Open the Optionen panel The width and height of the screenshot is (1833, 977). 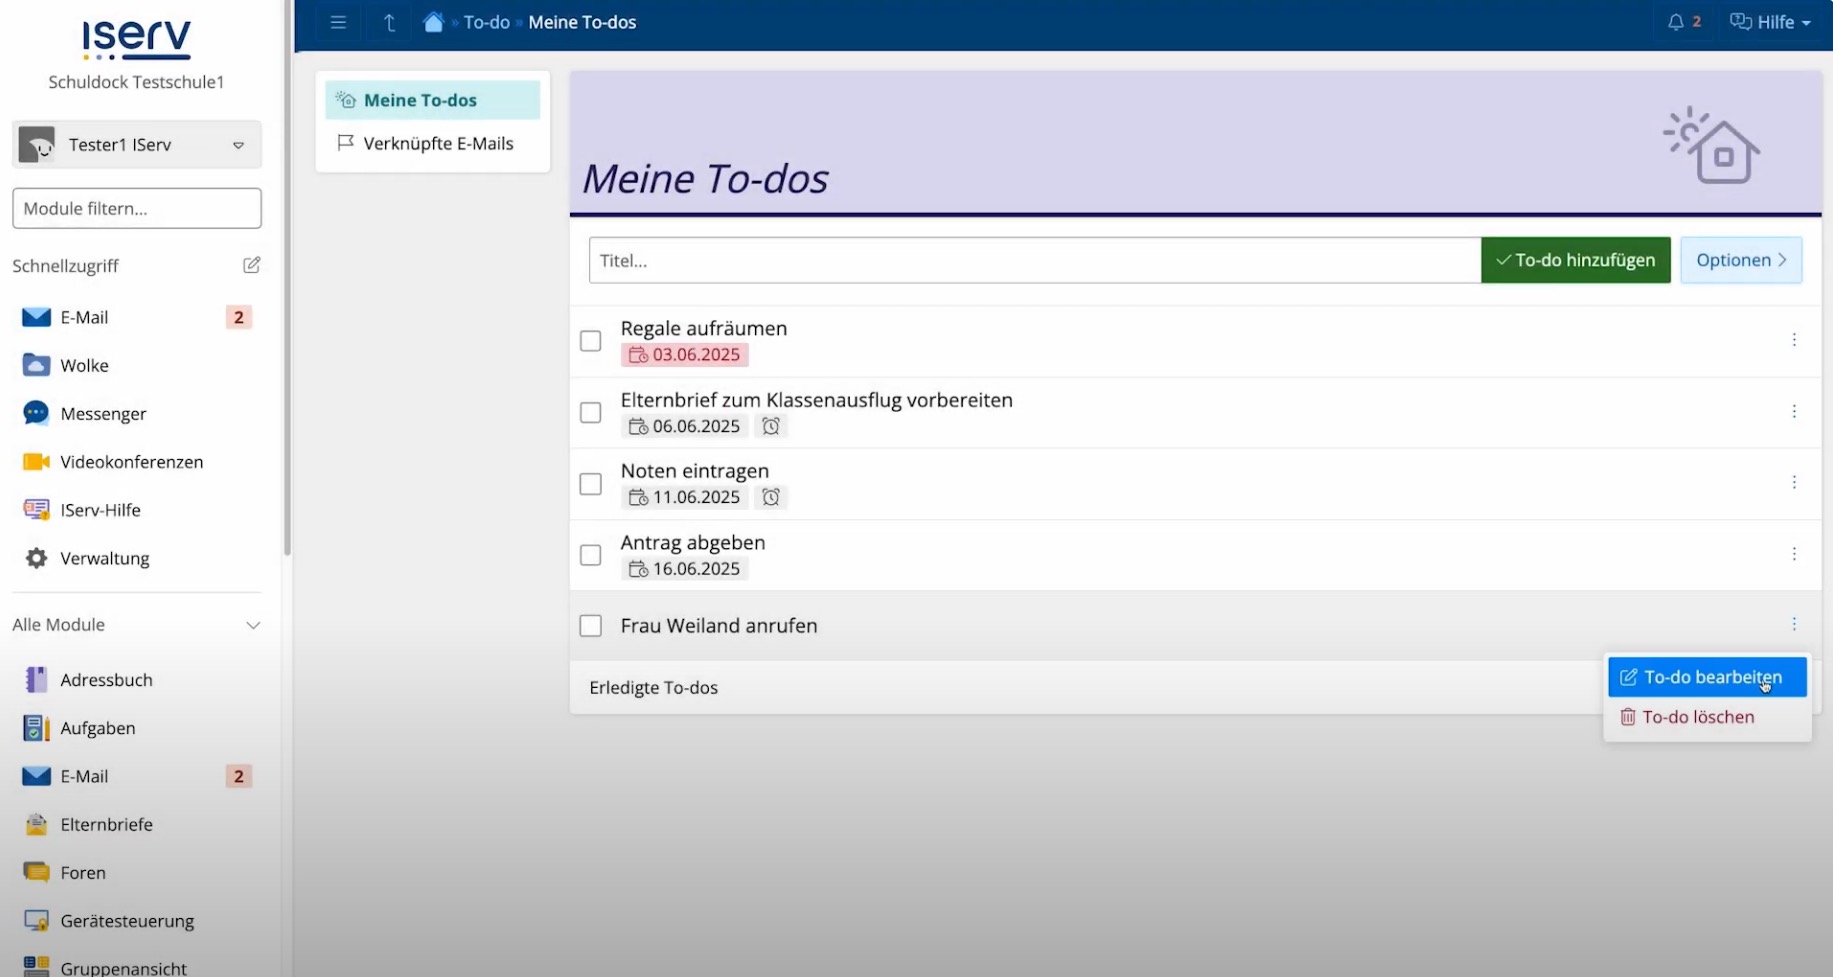1740,259
